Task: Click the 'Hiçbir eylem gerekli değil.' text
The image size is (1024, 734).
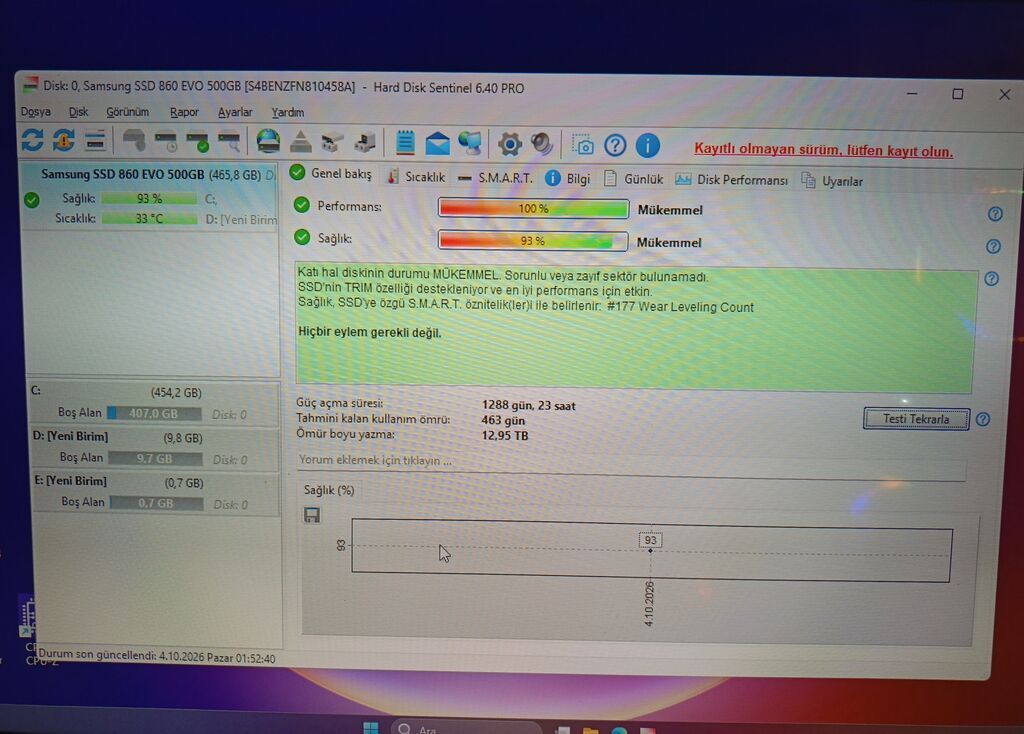Action: click(x=370, y=332)
